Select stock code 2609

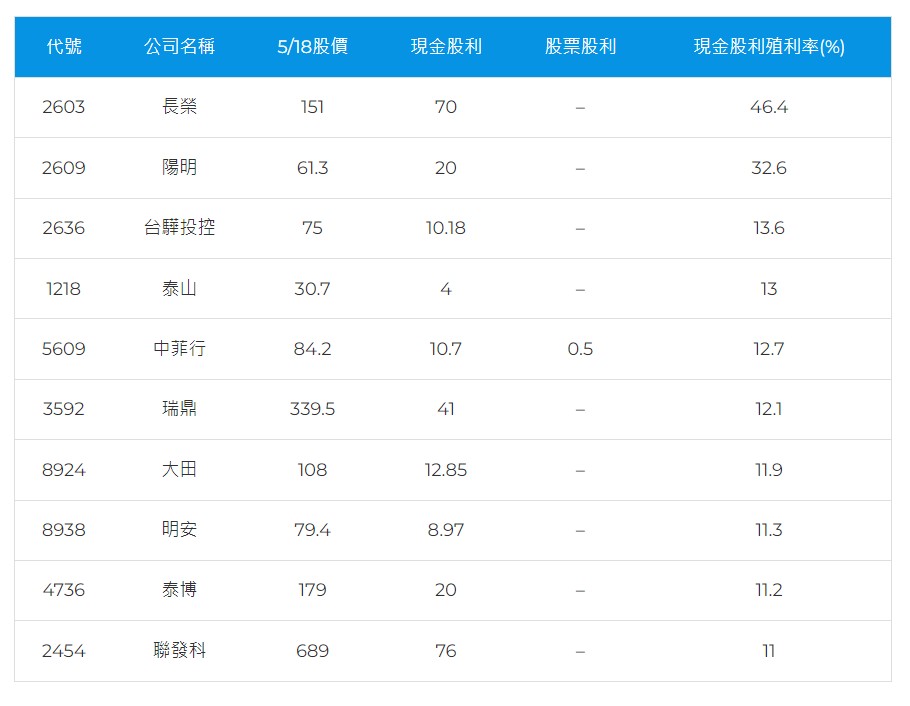point(64,168)
